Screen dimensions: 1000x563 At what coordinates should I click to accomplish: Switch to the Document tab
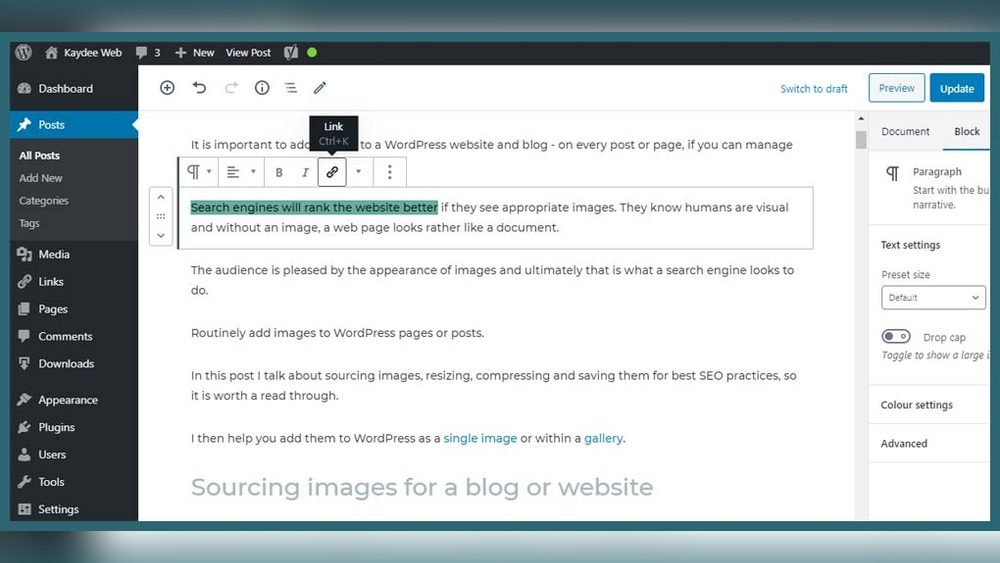pos(905,131)
